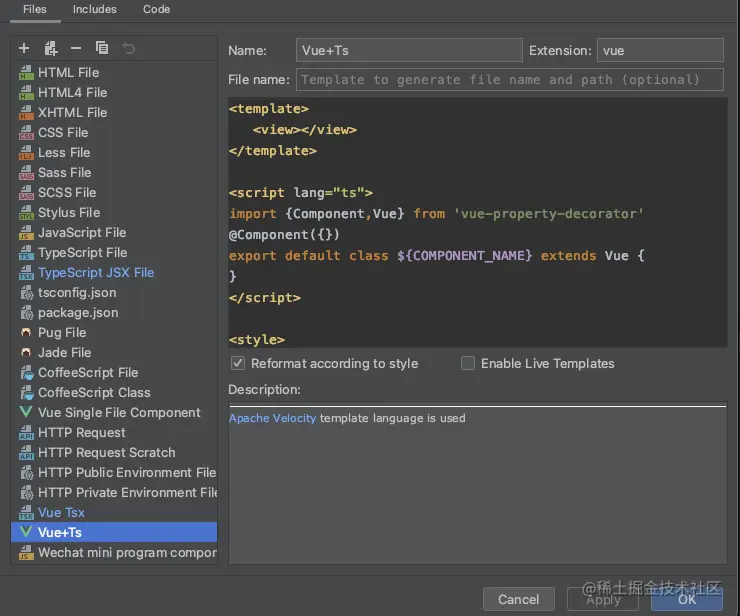Viewport: 740px width, 616px height.
Task: Click the Pug File template icon
Action: (26, 333)
